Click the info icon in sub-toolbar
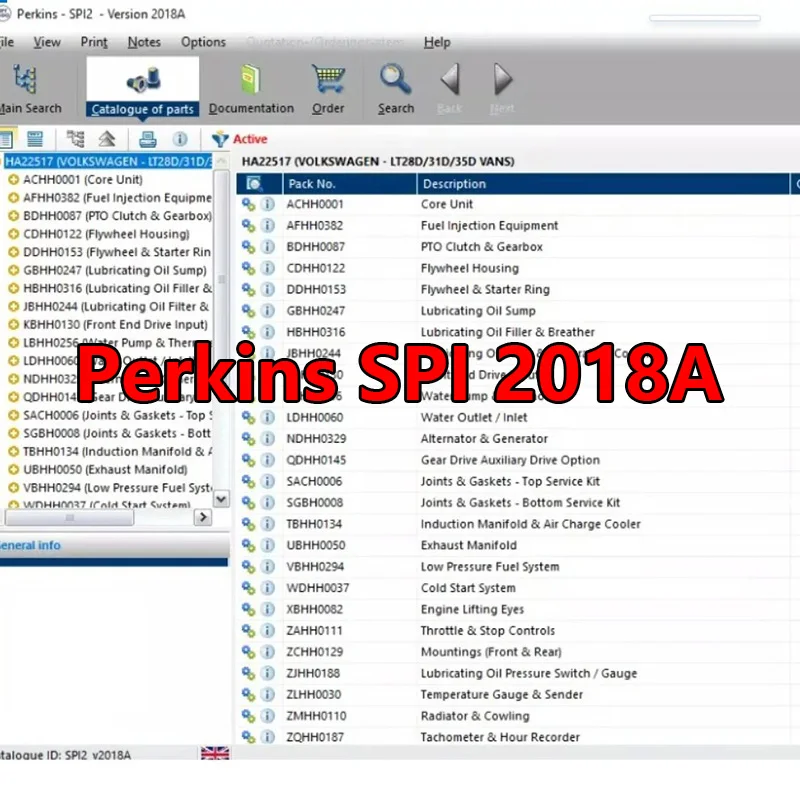800x800 pixels. [x=180, y=139]
